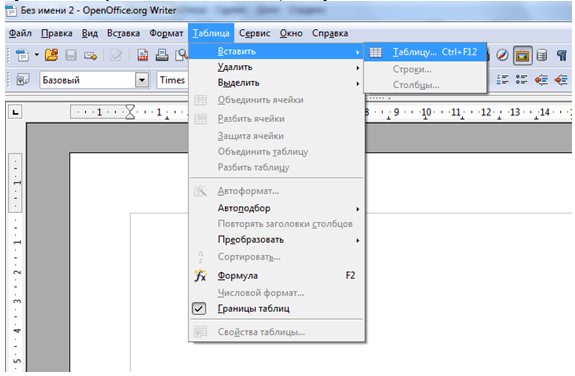The image size is (575, 376).
Task: Toggle nonprinting characters pilcrow icon
Action: [x=561, y=56]
